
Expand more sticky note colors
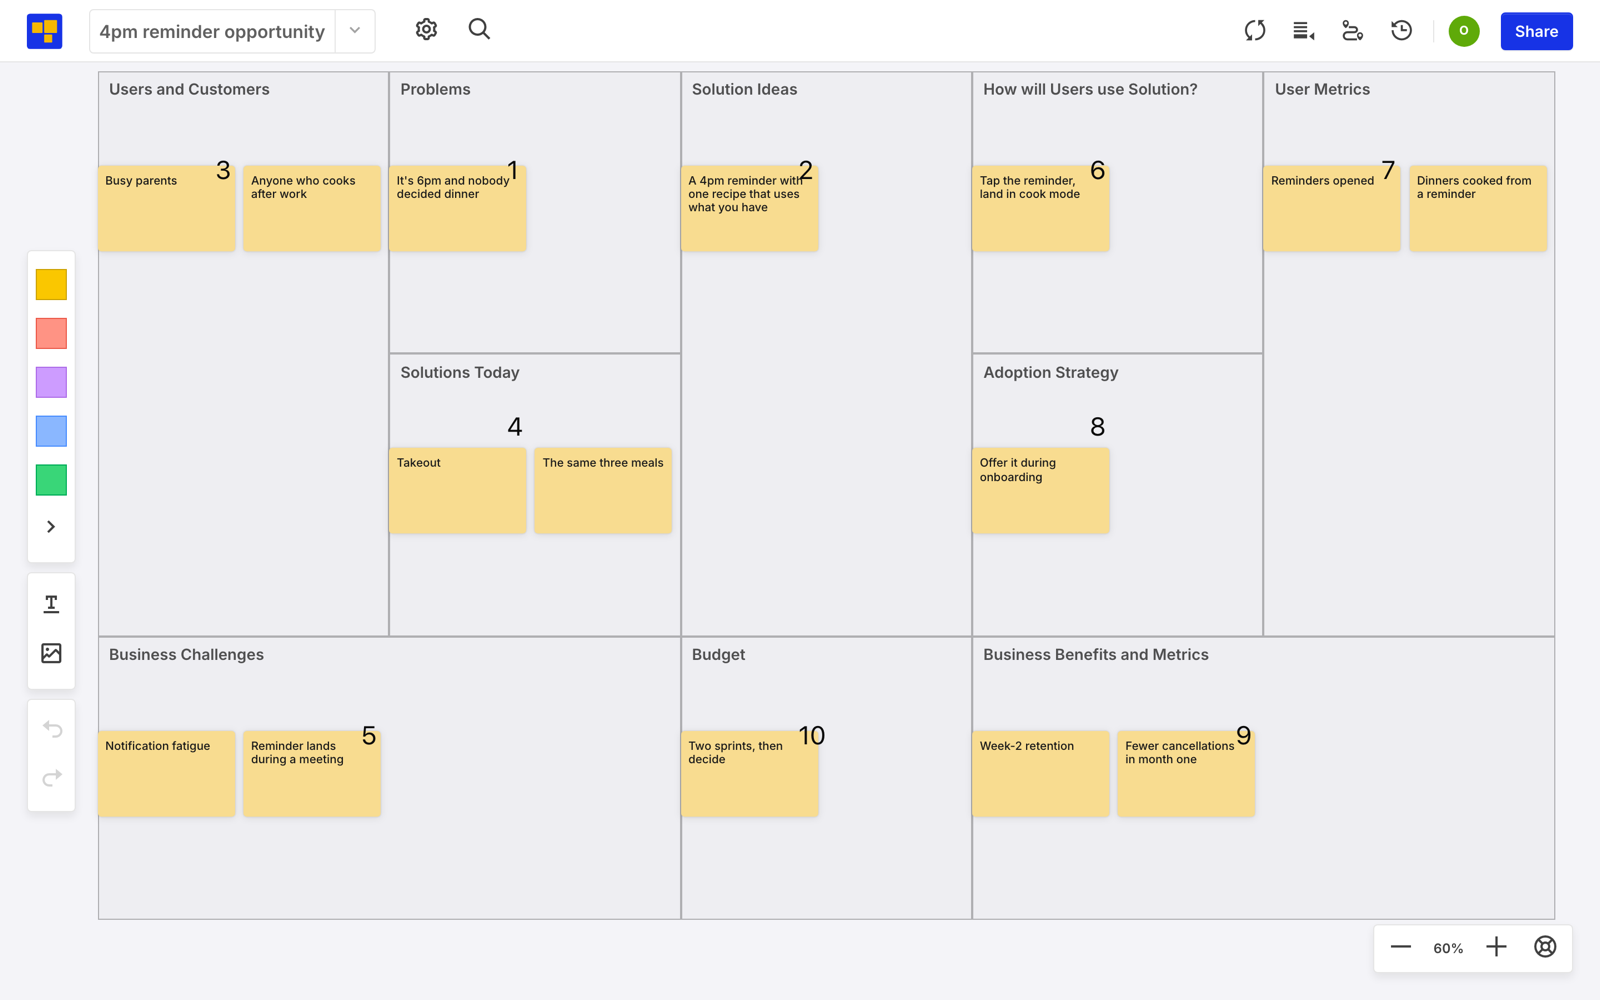(x=51, y=527)
